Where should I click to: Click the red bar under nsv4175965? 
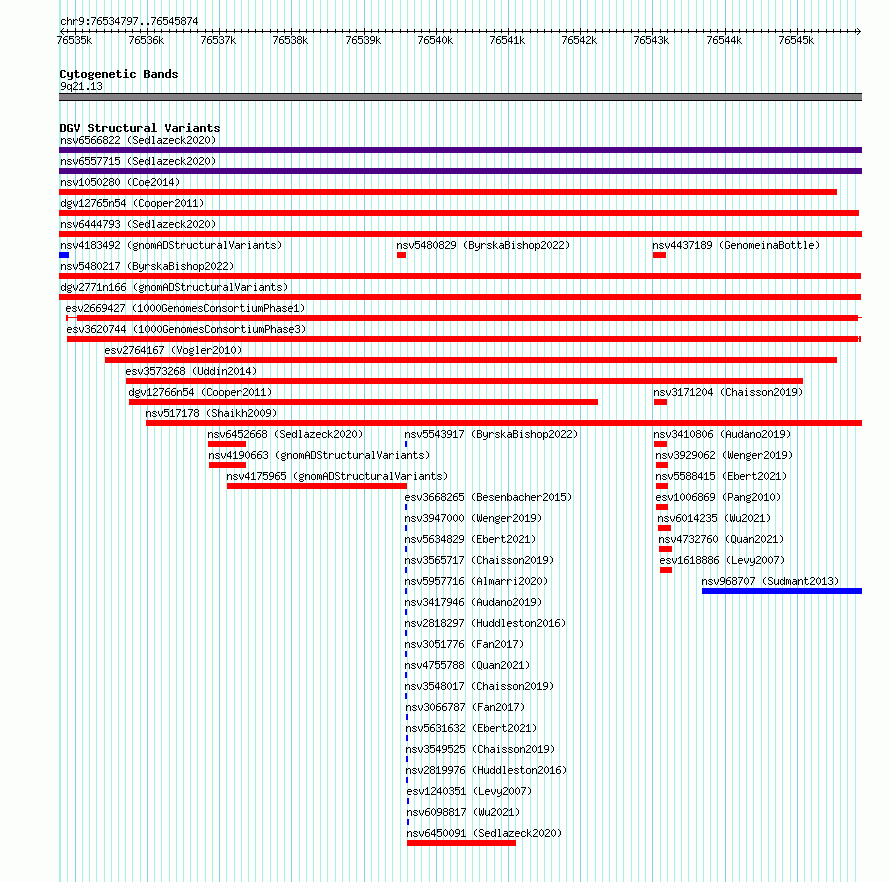(317, 486)
